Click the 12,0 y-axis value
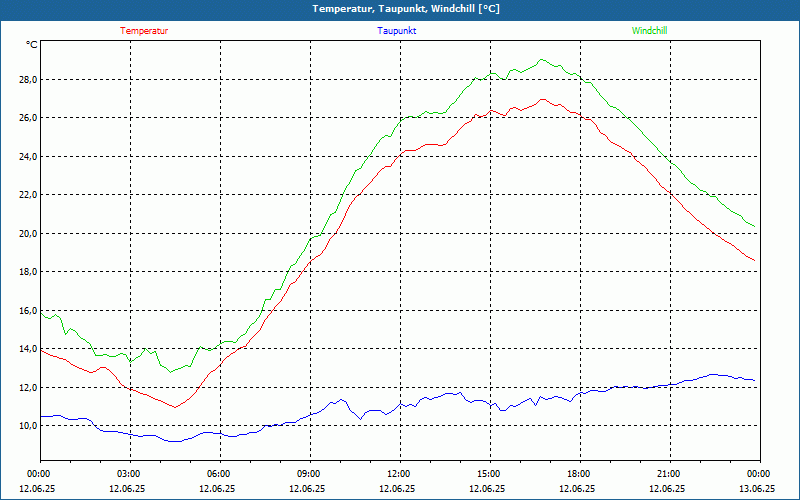 [29, 388]
